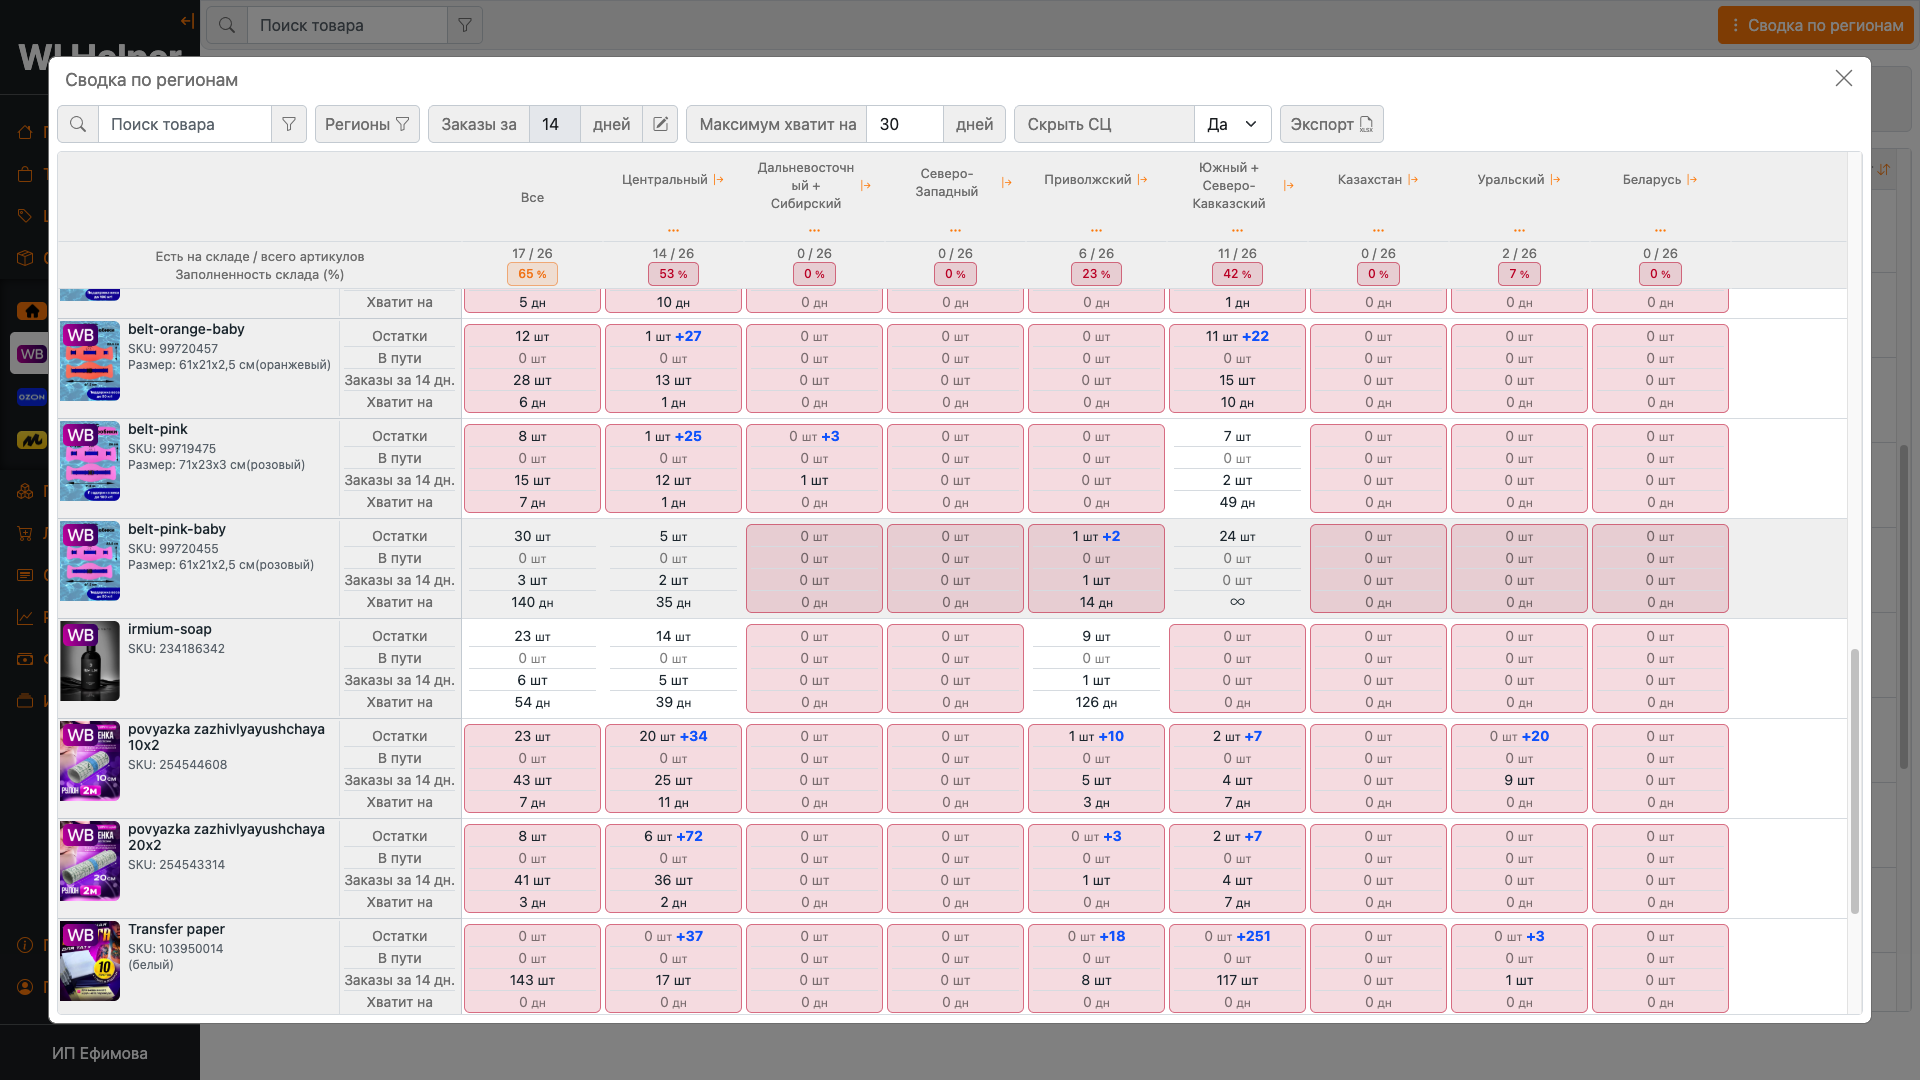The image size is (1920, 1080).
Task: Click the filter icon beside modal product search
Action: 289,124
